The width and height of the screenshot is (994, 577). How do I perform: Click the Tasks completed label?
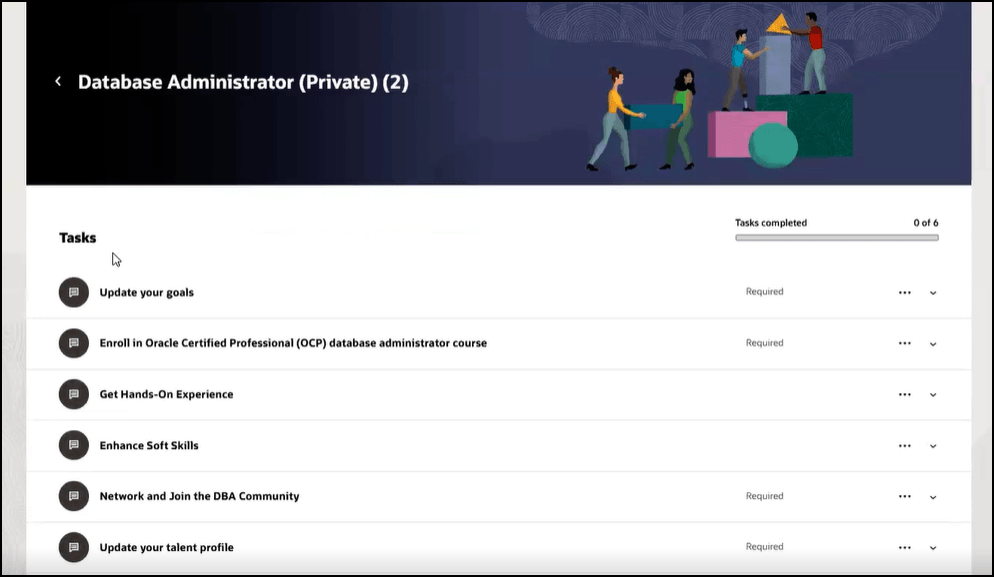pos(771,223)
